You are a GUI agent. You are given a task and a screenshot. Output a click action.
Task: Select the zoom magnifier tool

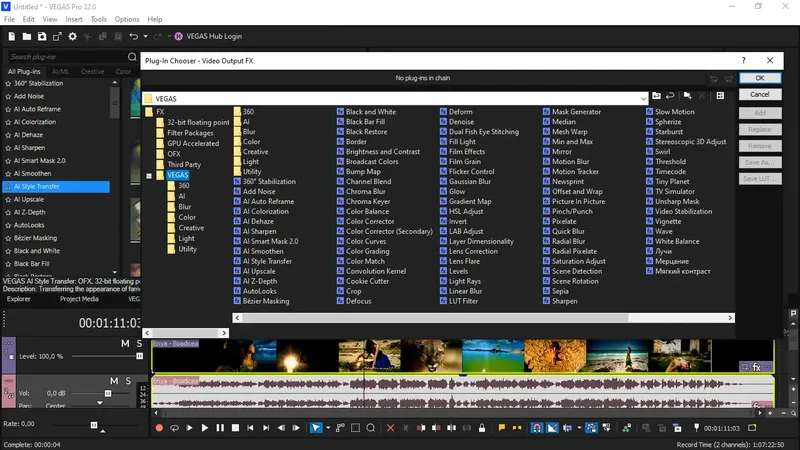(x=371, y=428)
